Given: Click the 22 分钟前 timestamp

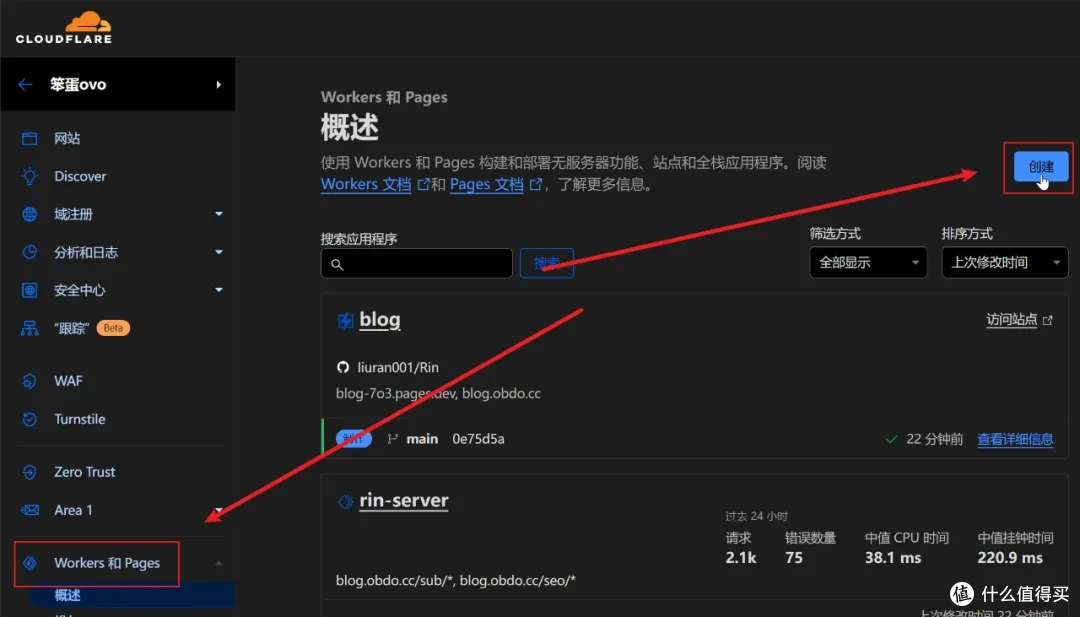Looking at the screenshot, I should (x=935, y=439).
